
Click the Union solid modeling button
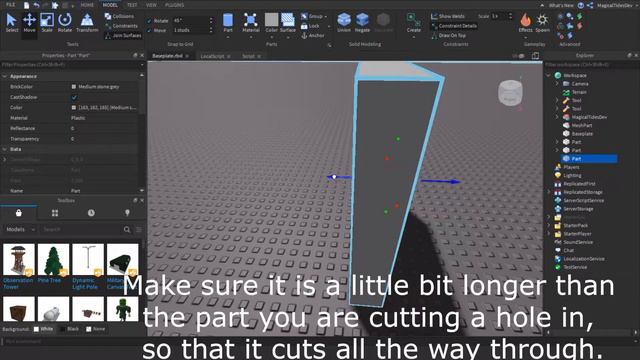[x=344, y=23]
